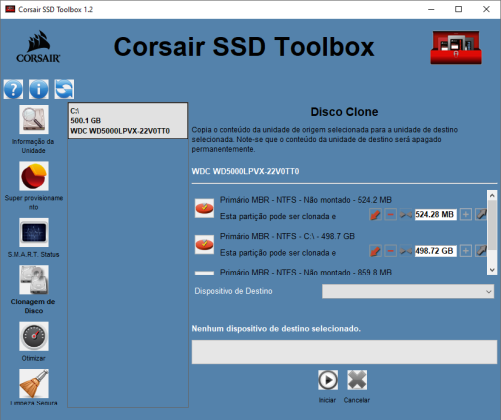Click the Iniciar play button
This screenshot has height=420, width=501.
(x=328, y=380)
